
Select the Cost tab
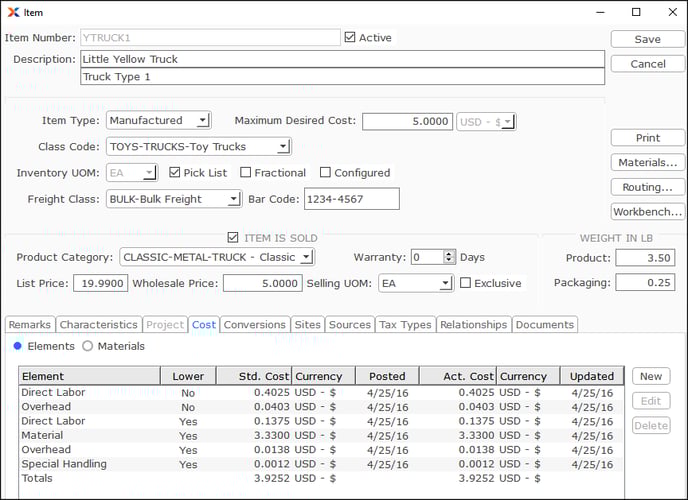pyautogui.click(x=204, y=325)
